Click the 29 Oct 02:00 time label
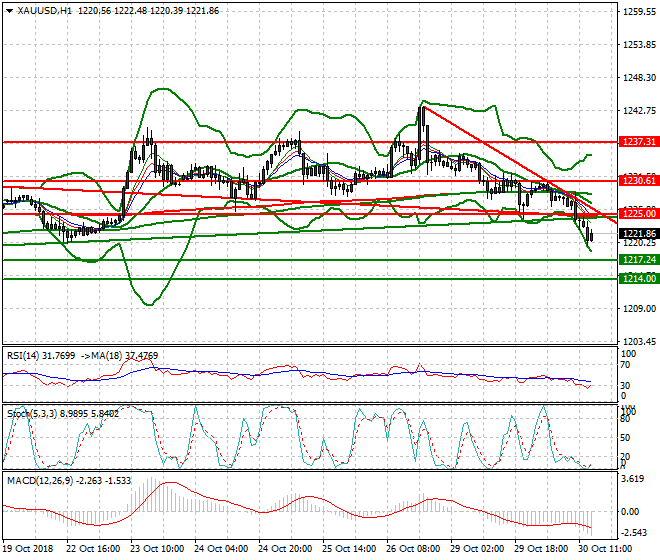Screen dimensions: 660x560 click(x=477, y=549)
